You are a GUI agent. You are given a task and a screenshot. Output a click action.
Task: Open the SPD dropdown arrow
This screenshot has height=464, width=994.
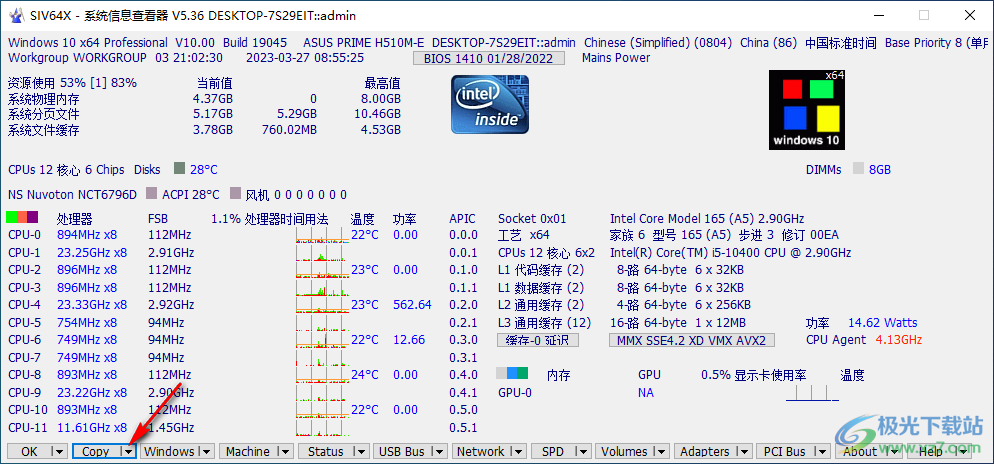(583, 451)
